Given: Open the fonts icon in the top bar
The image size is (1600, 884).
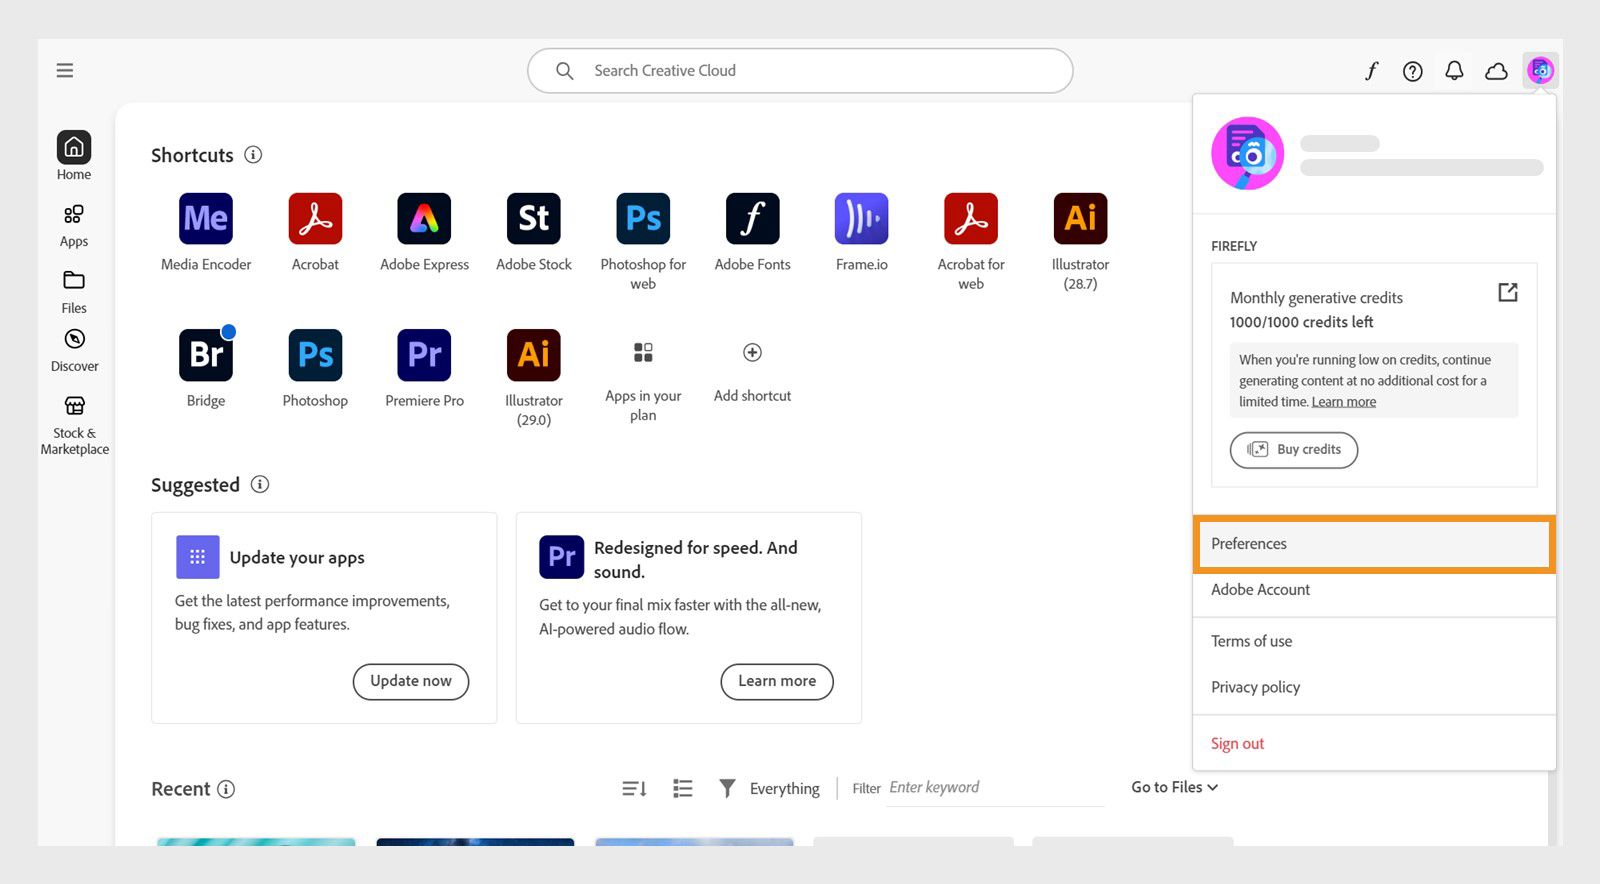Looking at the screenshot, I should (x=1371, y=71).
